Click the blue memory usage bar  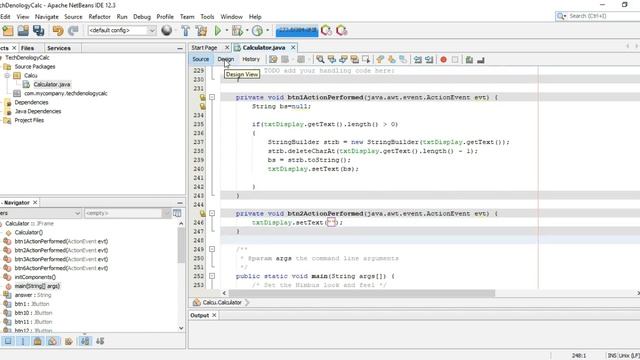coord(297,31)
